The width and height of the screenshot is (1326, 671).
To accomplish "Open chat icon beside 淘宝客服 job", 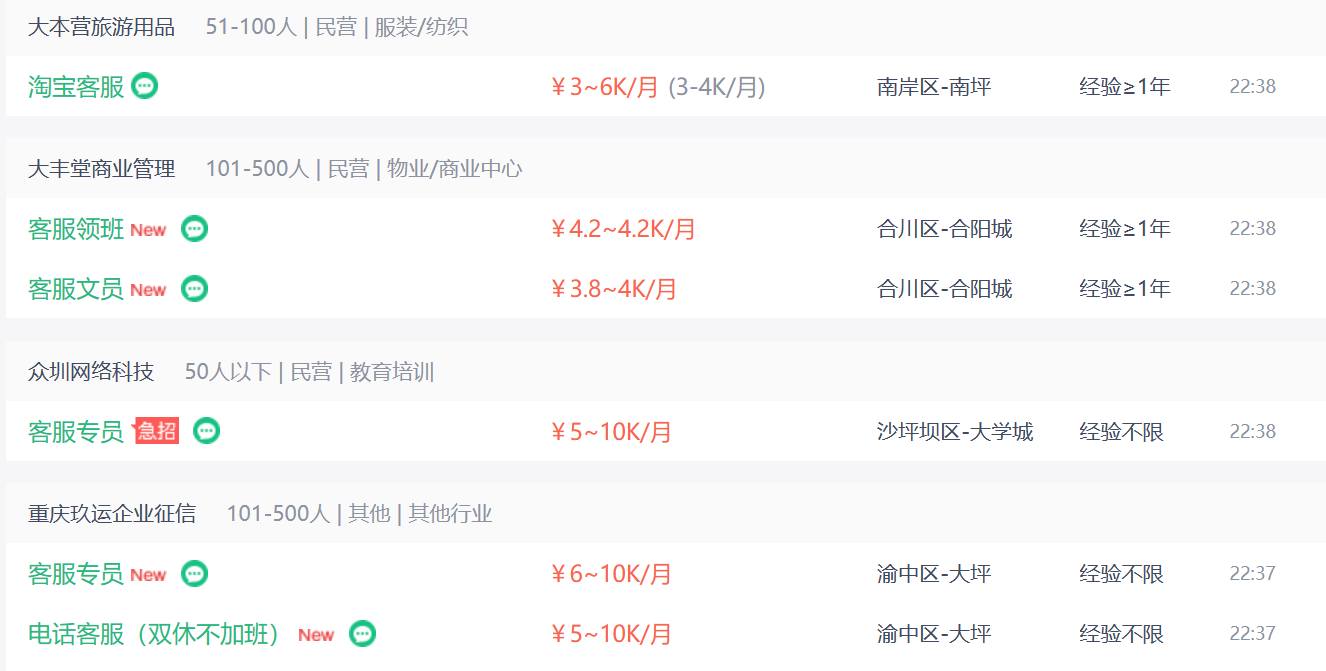I will pos(145,86).
